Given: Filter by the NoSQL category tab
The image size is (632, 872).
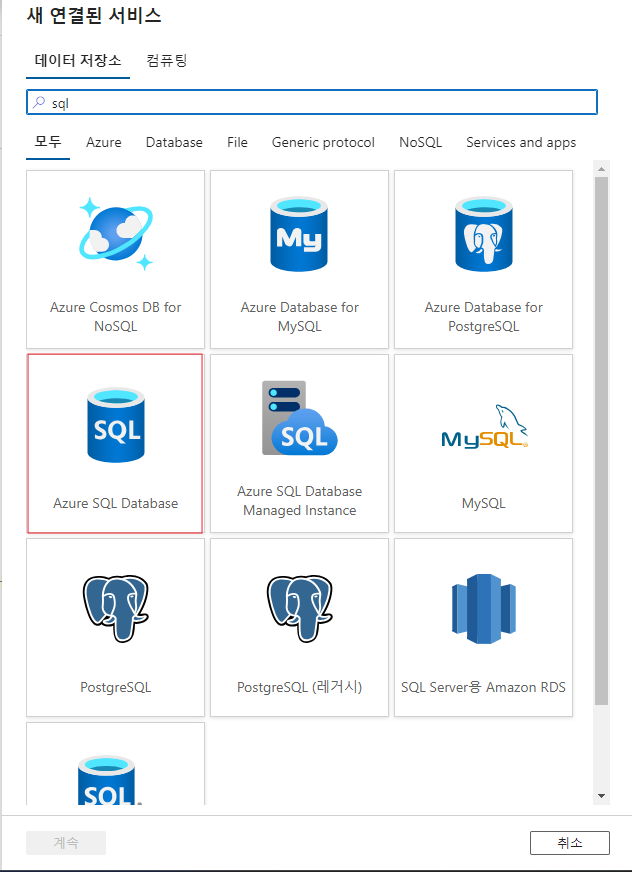Looking at the screenshot, I should (421, 142).
